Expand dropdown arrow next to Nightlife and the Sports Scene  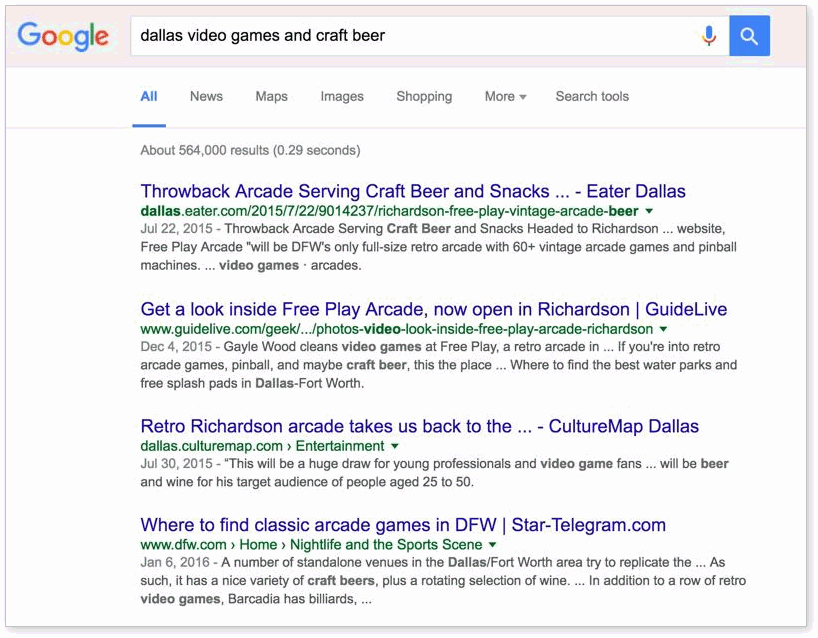pyautogui.click(x=492, y=545)
